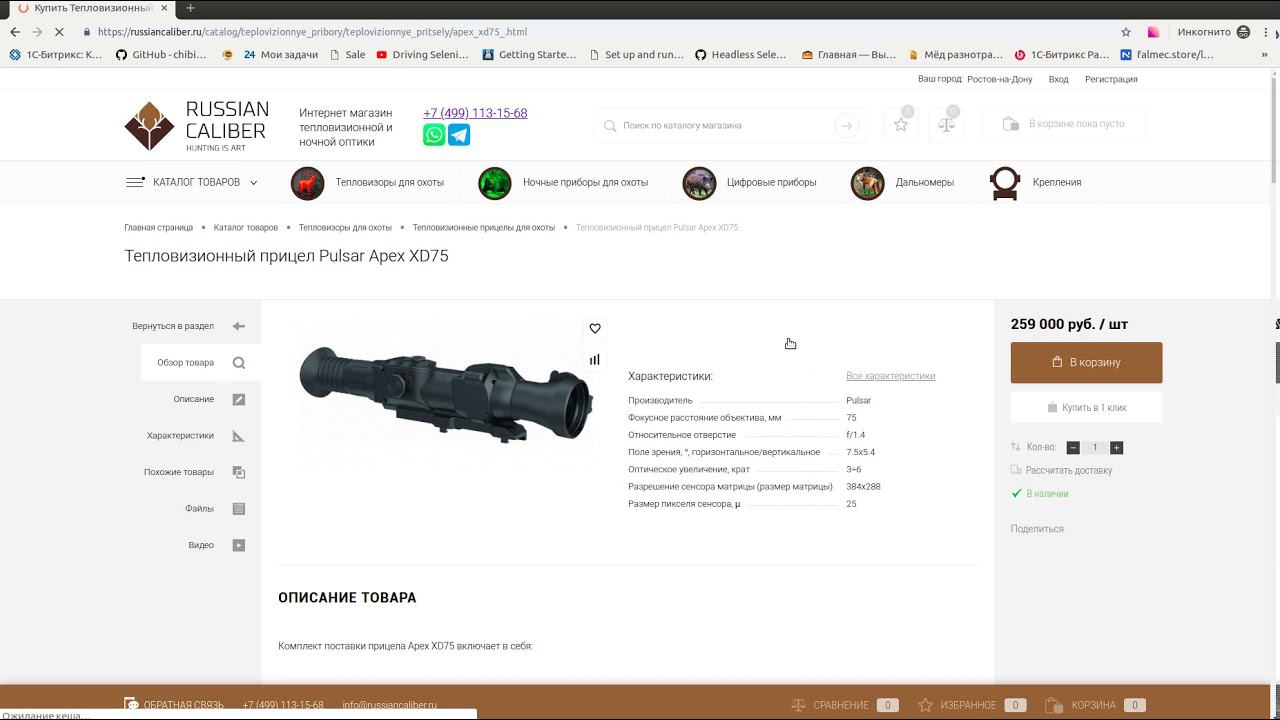
Task: Go to Тепловизионные прицелы для охоты breadcrumb
Action: pos(484,228)
